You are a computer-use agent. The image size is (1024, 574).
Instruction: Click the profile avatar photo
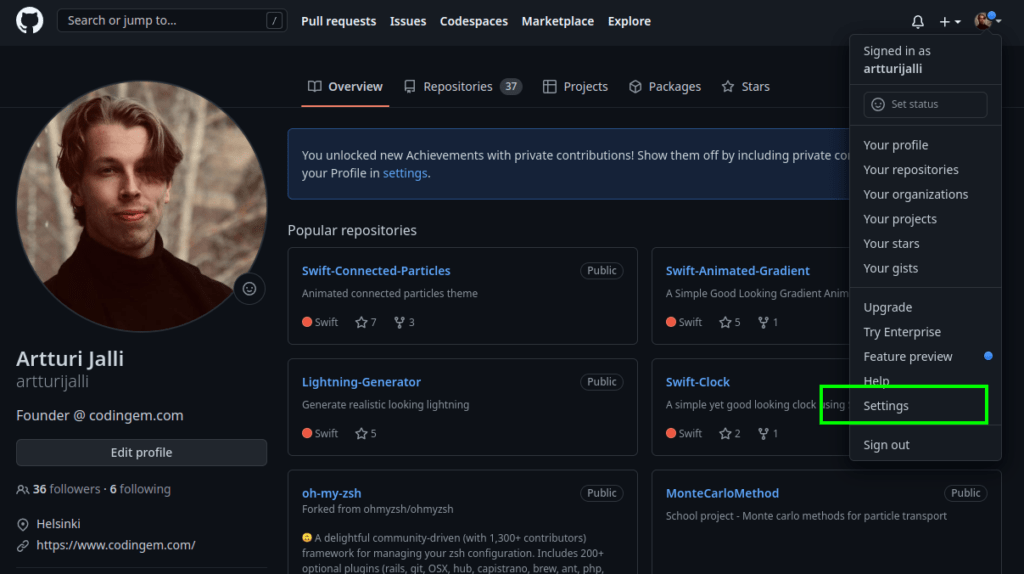point(142,206)
